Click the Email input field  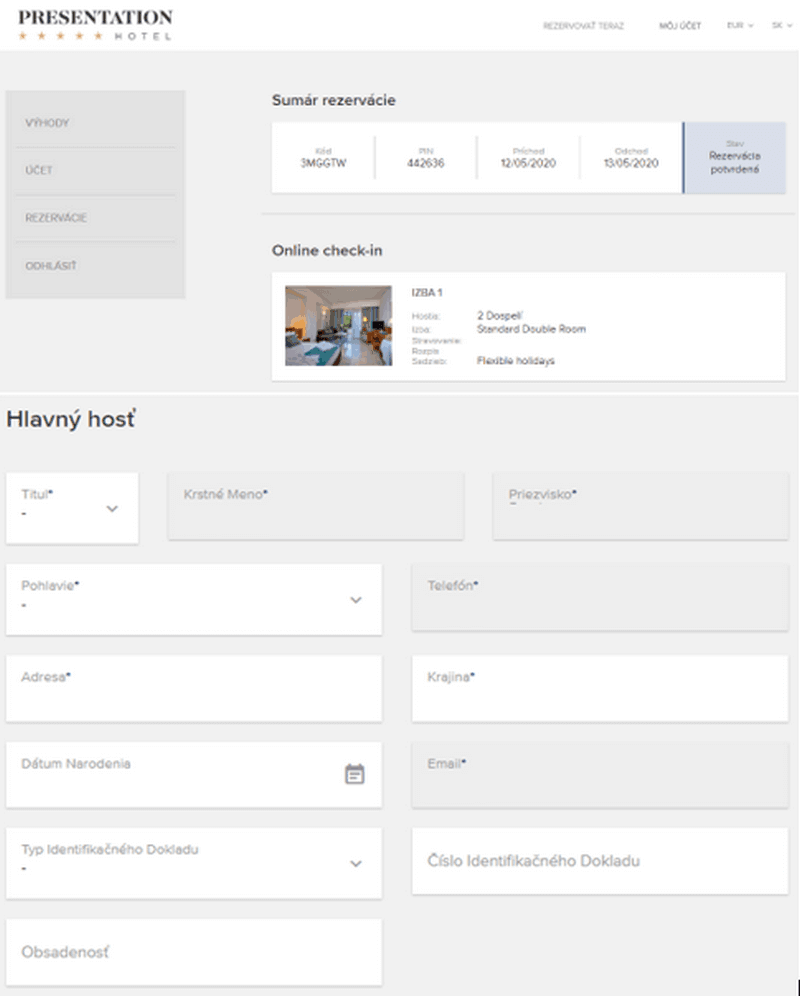(x=600, y=775)
